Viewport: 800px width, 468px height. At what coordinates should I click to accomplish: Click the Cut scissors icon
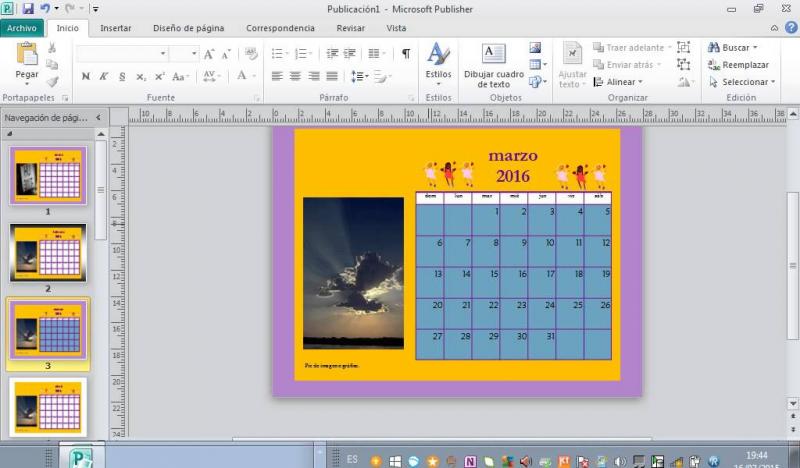(52, 48)
